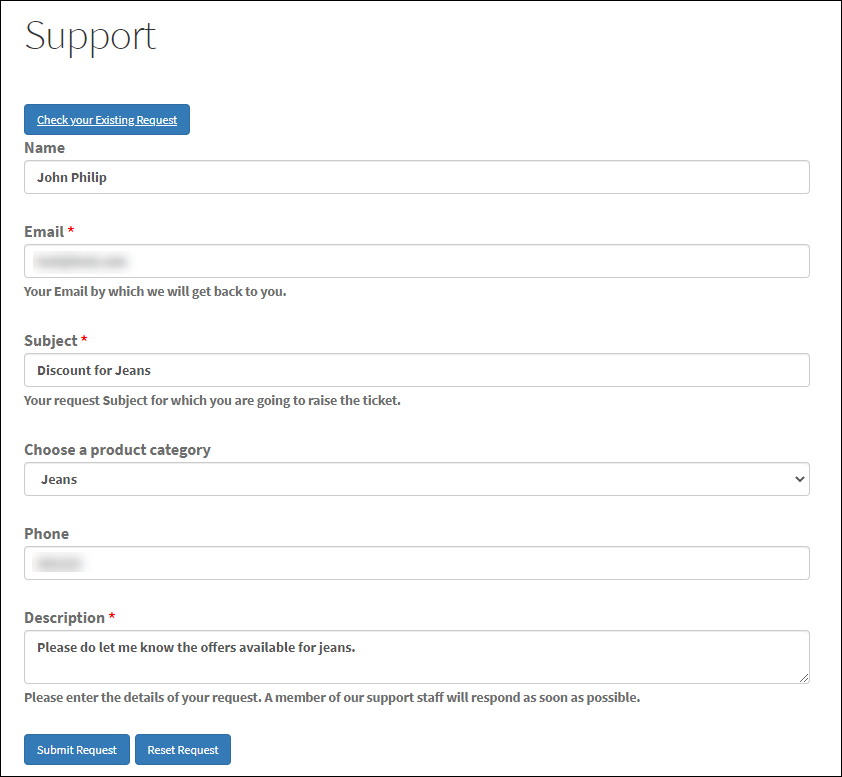This screenshot has height=777, width=842.
Task: Submit the support request
Action: [77, 750]
